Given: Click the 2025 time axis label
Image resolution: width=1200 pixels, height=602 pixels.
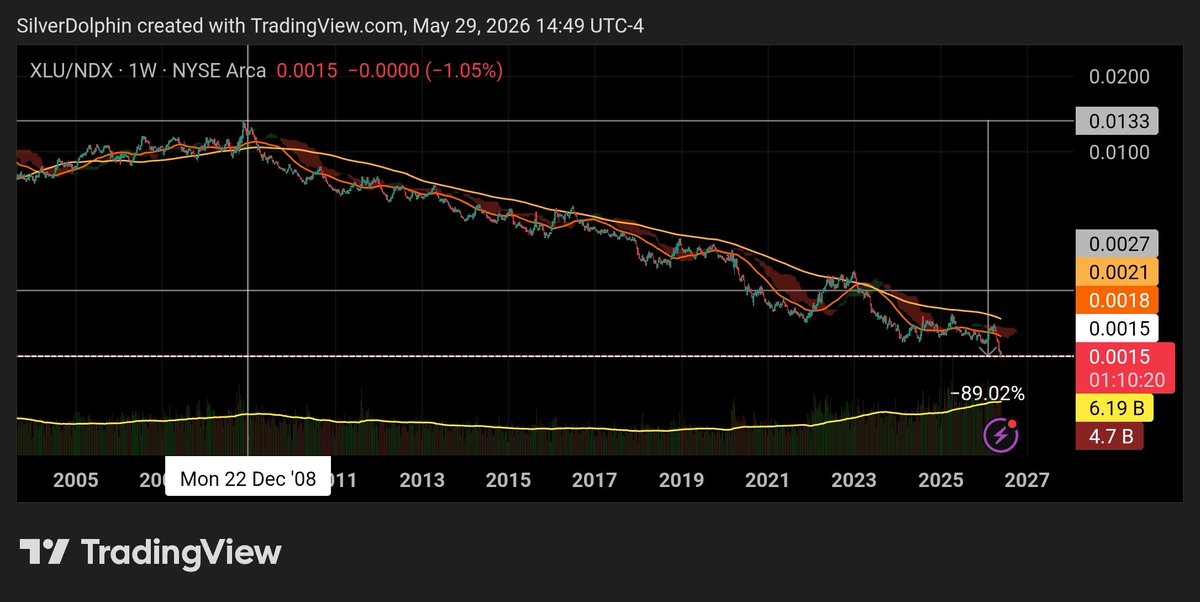Looking at the screenshot, I should 941,479.
